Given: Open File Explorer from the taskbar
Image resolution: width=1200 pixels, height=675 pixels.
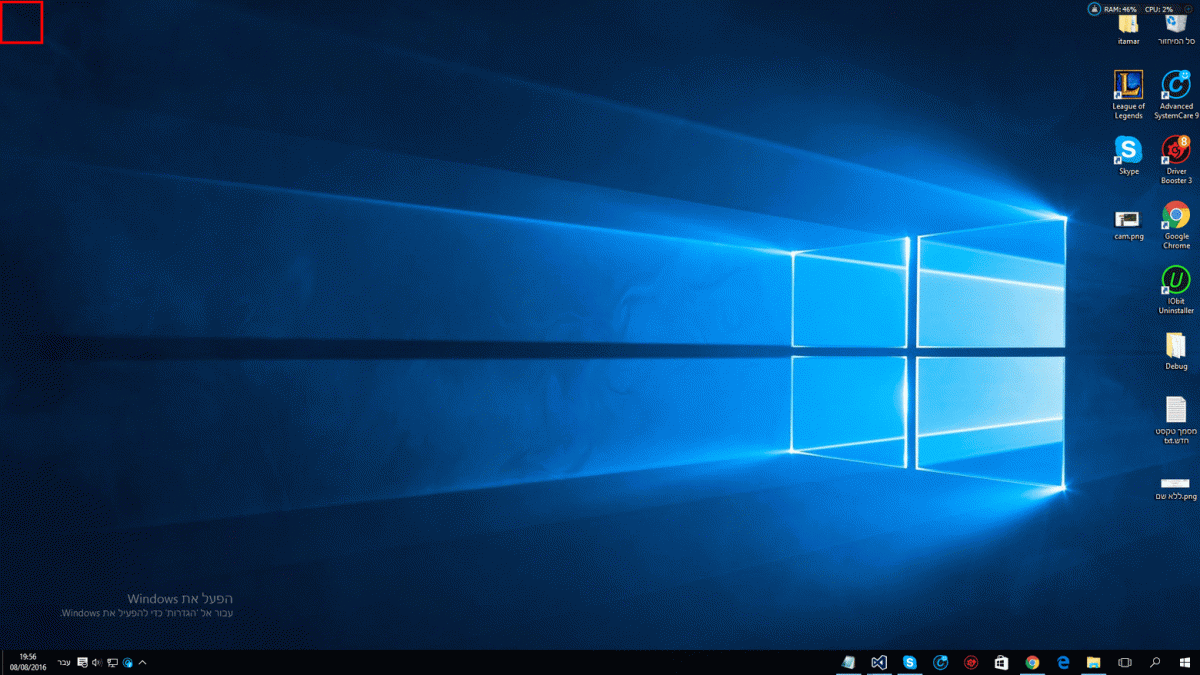Looking at the screenshot, I should point(1093,662).
